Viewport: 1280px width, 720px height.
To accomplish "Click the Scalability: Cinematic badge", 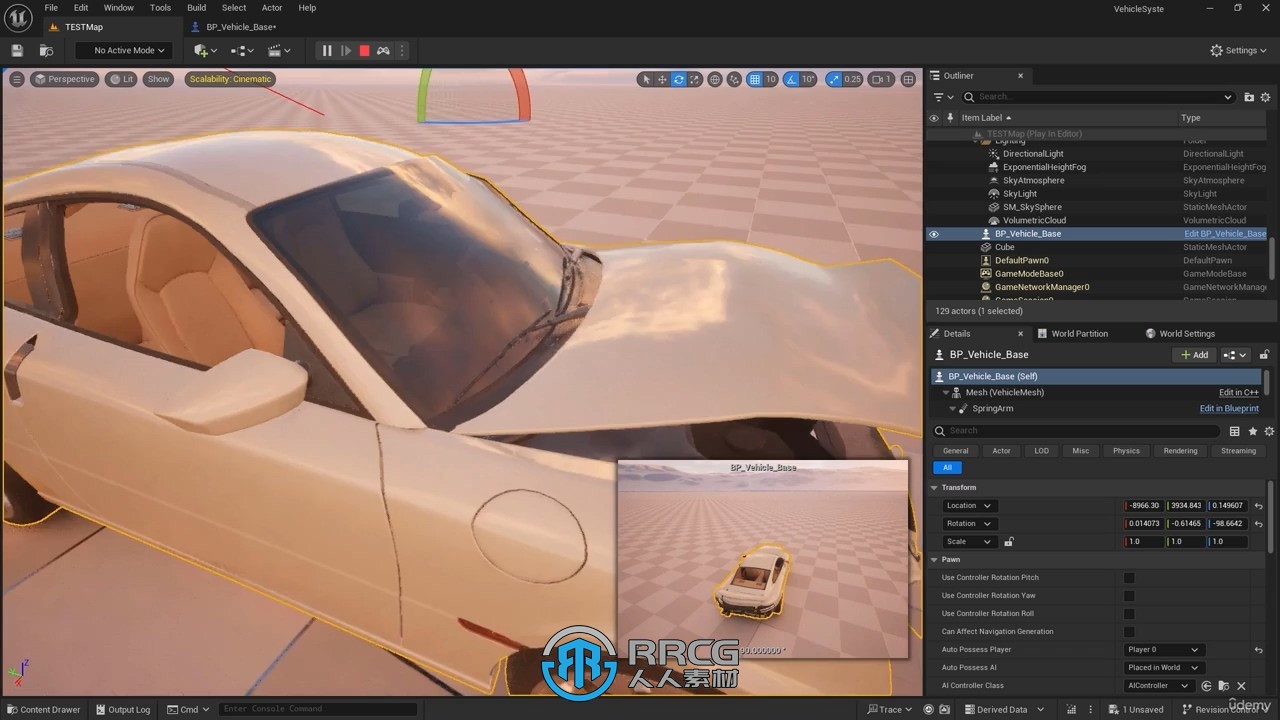I will tap(230, 79).
